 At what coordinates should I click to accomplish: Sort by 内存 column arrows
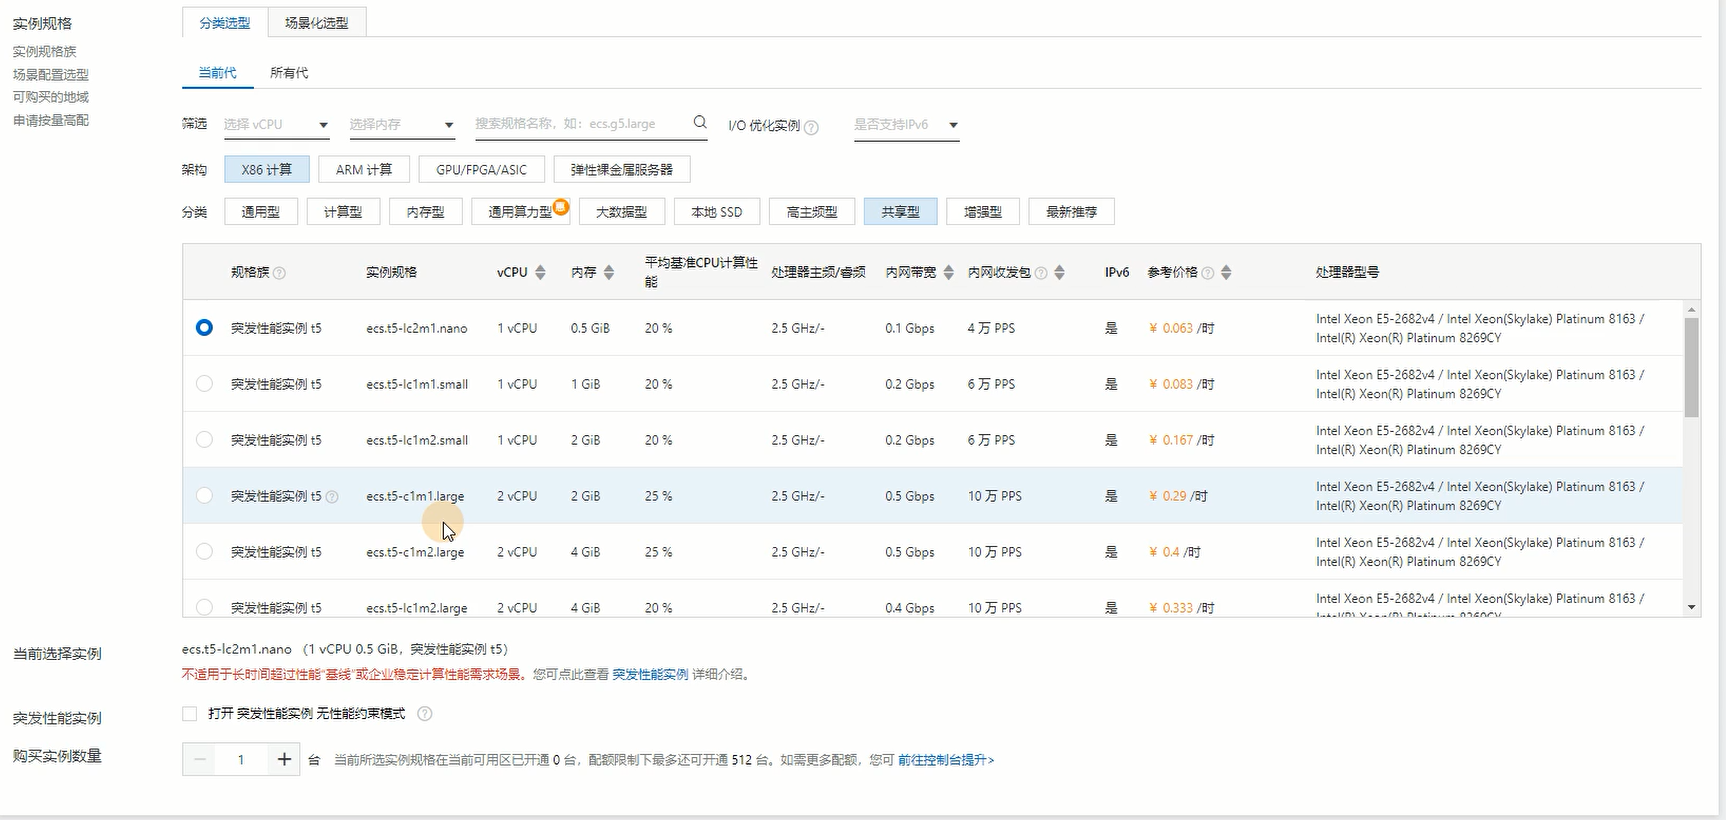pyautogui.click(x=608, y=272)
